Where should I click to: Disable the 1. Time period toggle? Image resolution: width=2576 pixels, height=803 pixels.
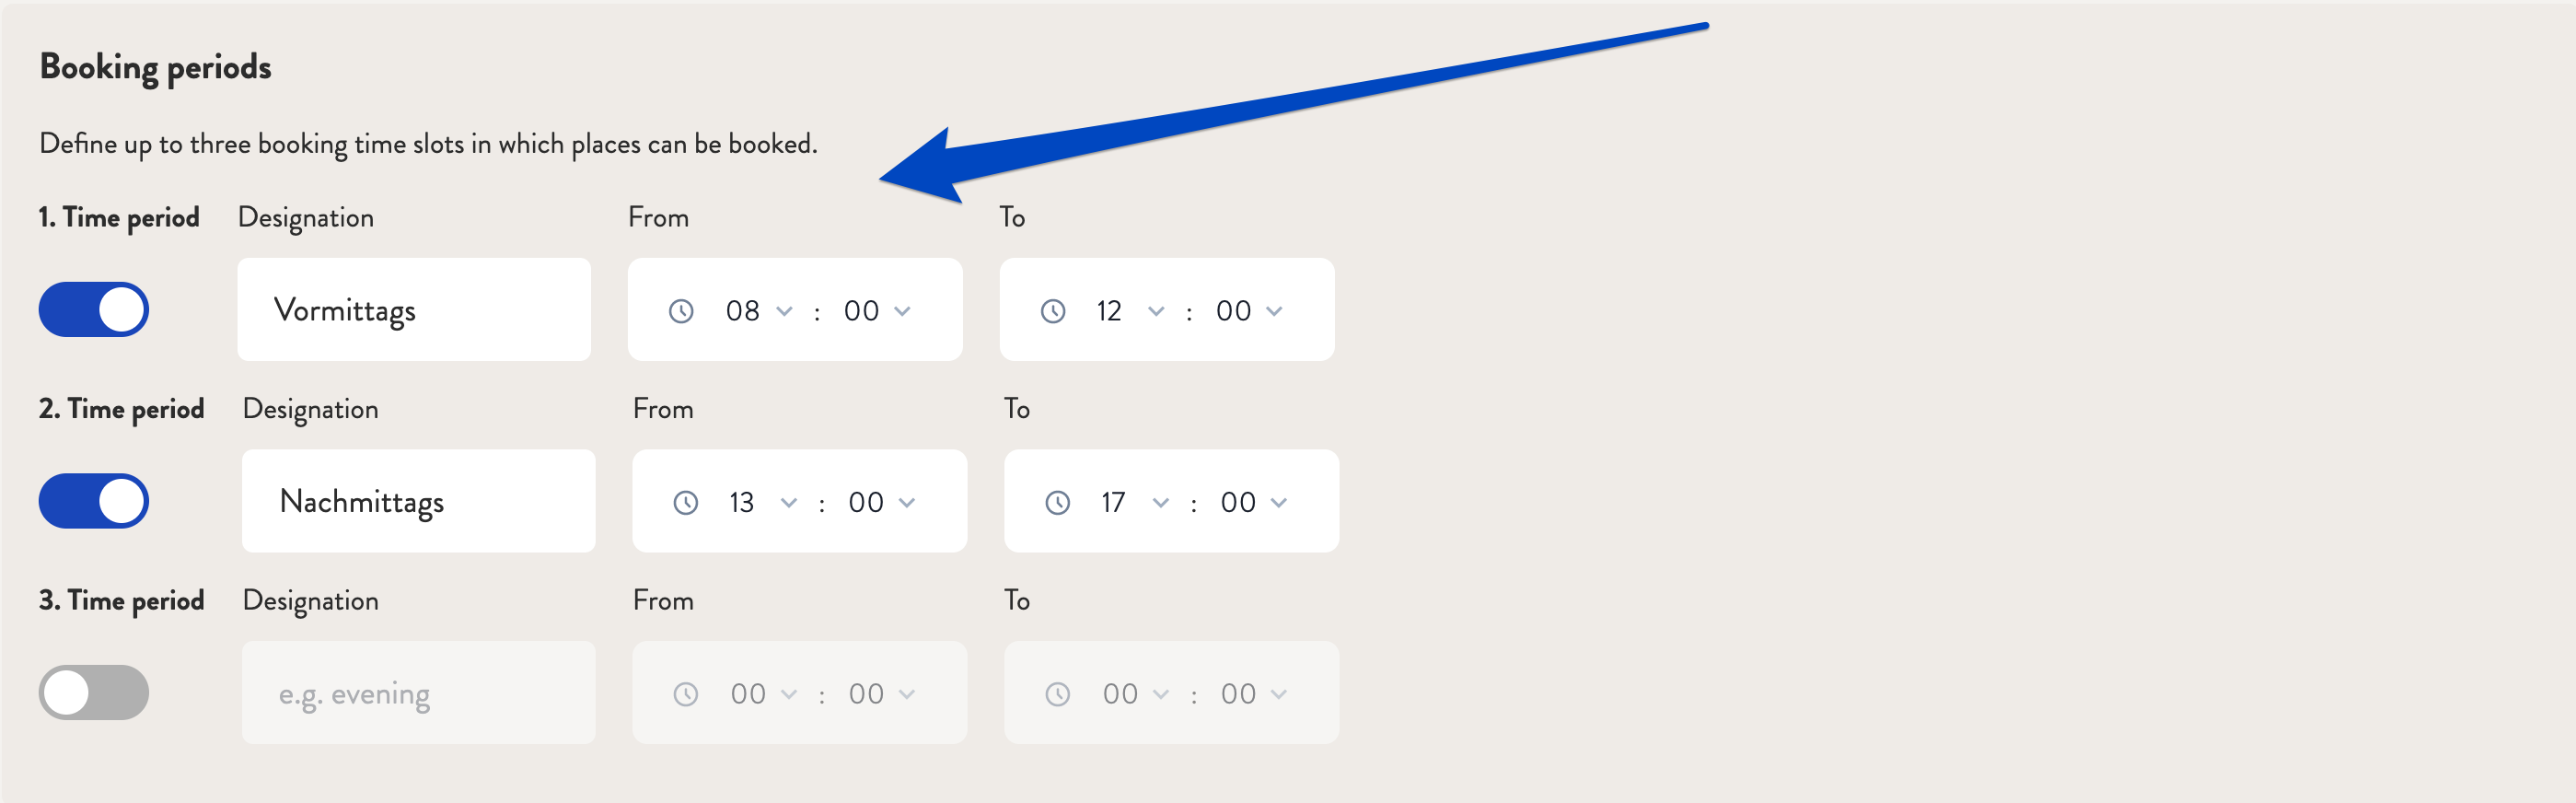[94, 310]
